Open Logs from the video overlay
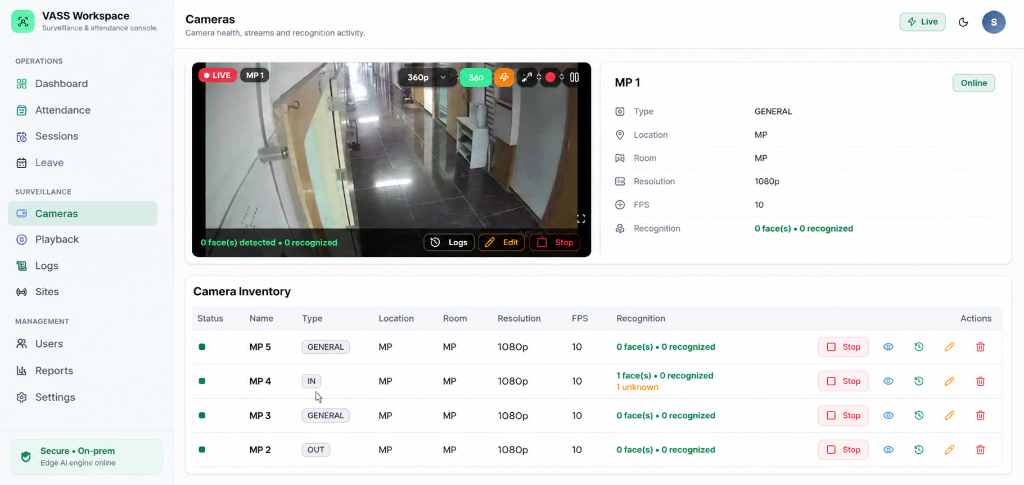This screenshot has width=1024, height=485. click(x=449, y=242)
